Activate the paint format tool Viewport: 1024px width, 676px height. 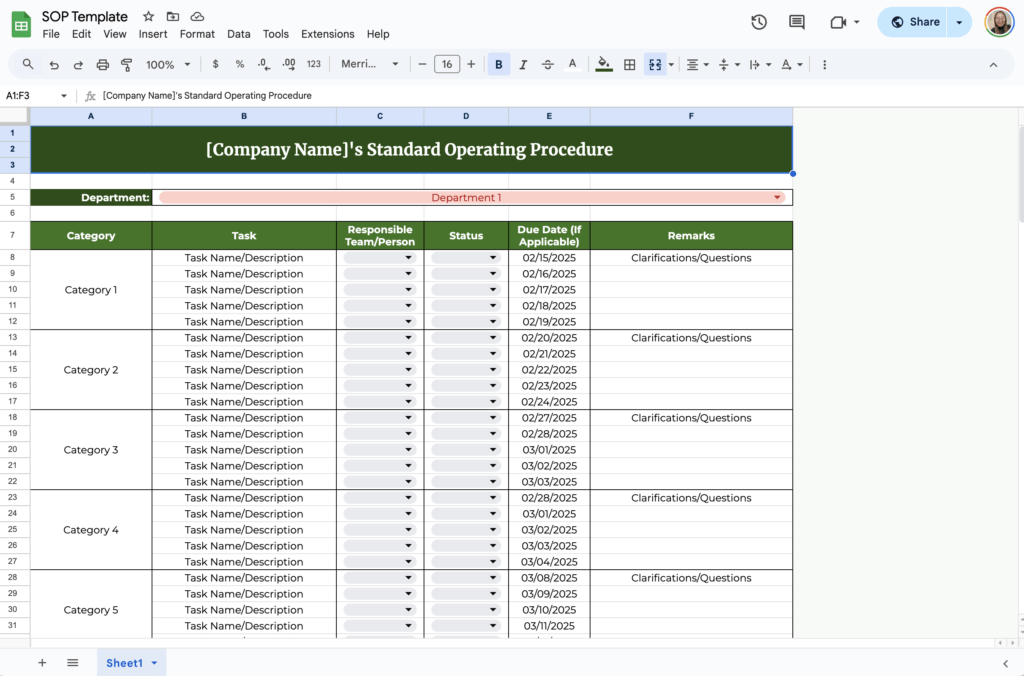coord(127,64)
